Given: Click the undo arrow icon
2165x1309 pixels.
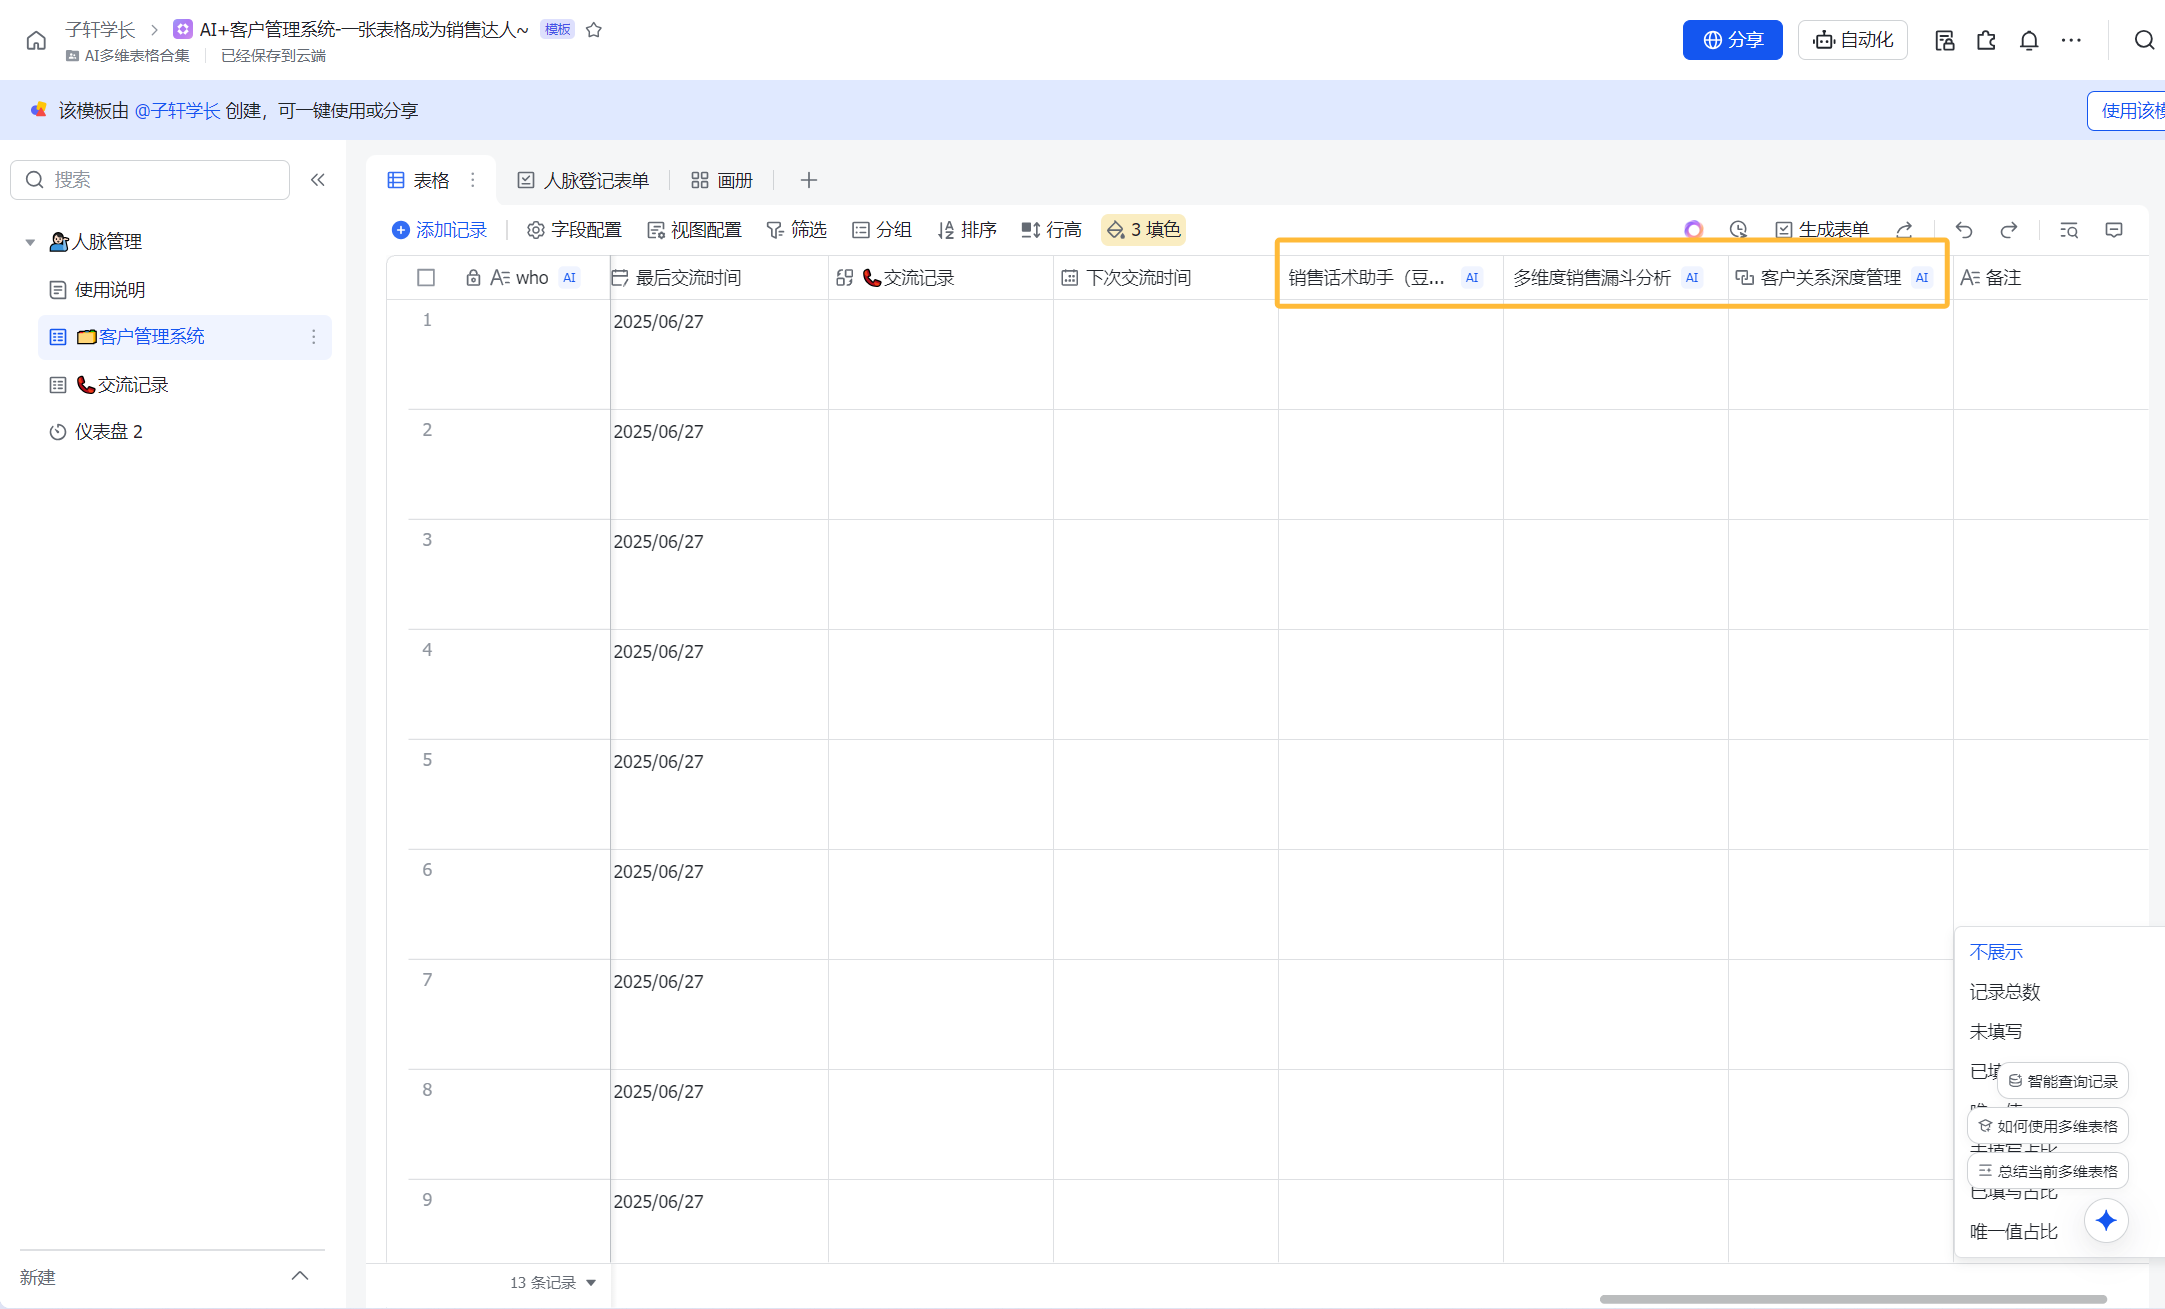Looking at the screenshot, I should [x=1964, y=230].
